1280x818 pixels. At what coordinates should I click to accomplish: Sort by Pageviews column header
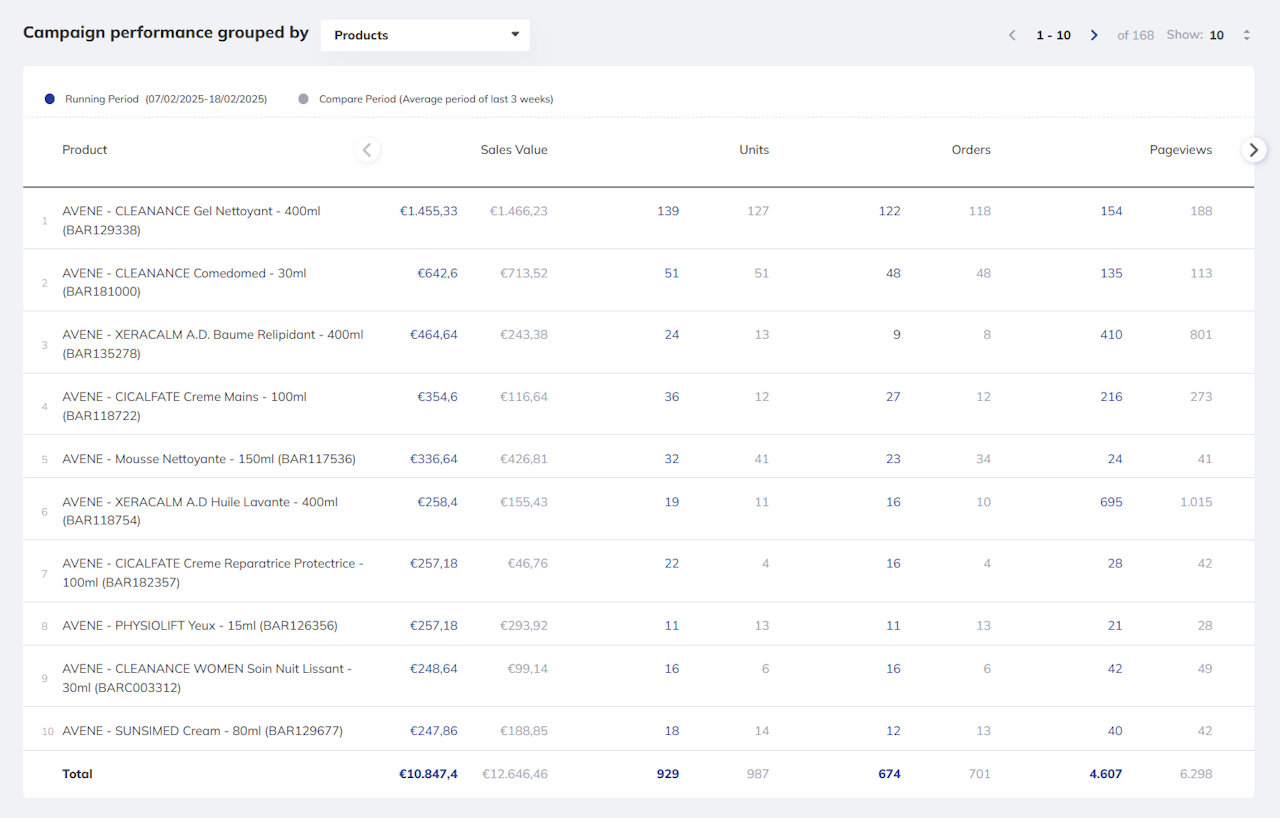coord(1180,150)
